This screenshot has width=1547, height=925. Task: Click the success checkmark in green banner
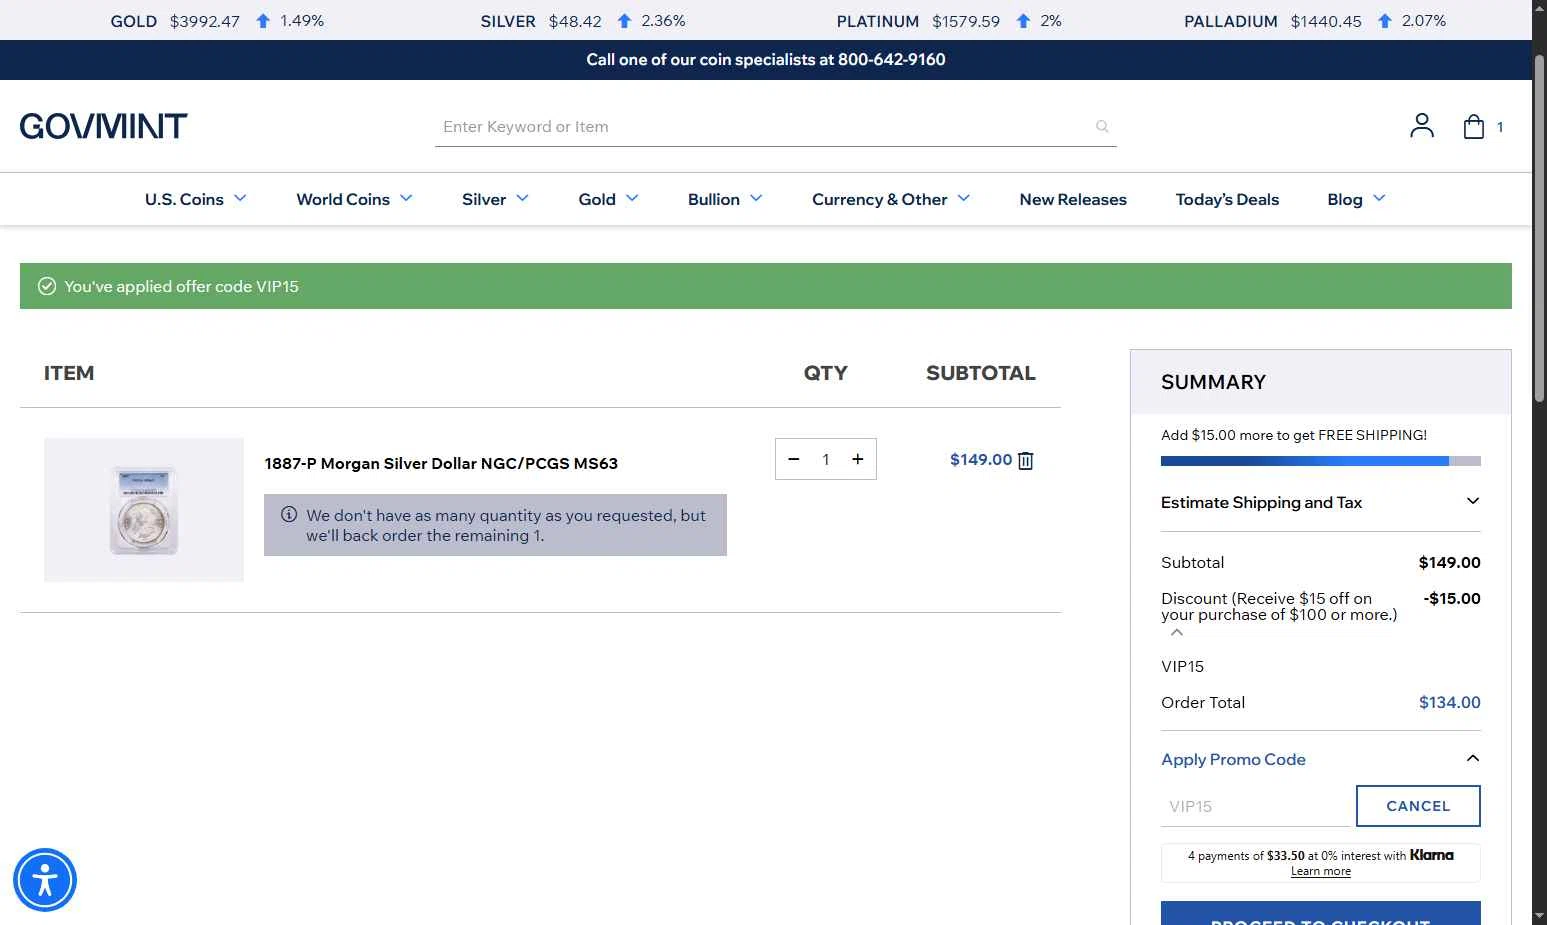tap(47, 286)
